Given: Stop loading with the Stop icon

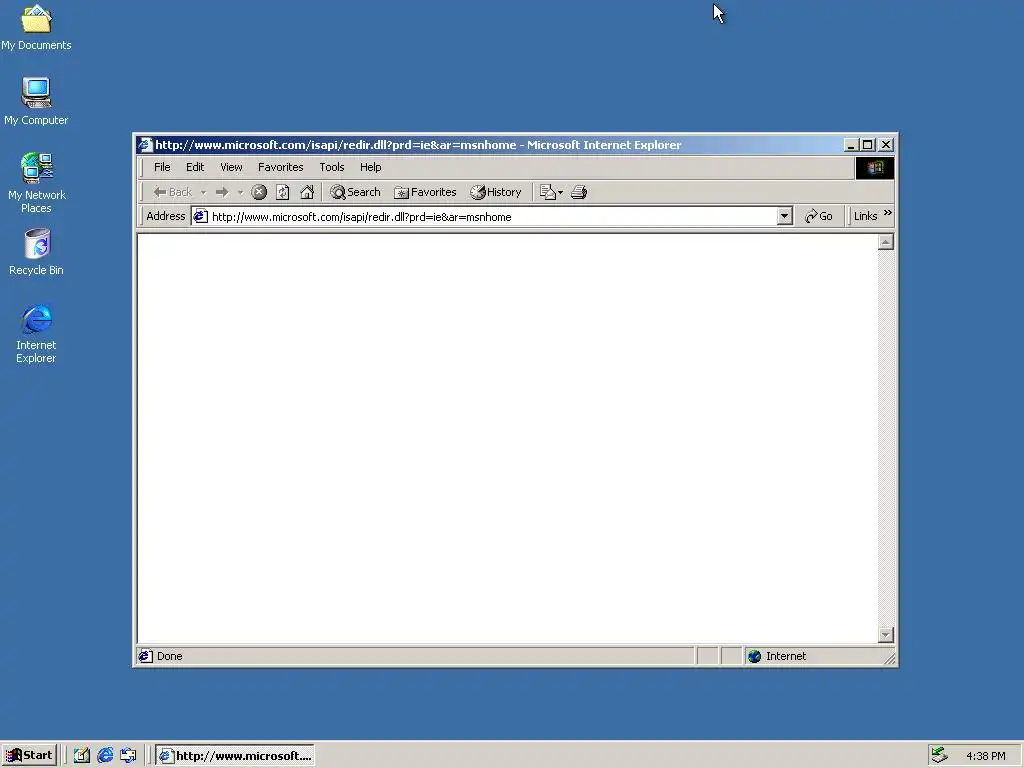Looking at the screenshot, I should (x=259, y=192).
